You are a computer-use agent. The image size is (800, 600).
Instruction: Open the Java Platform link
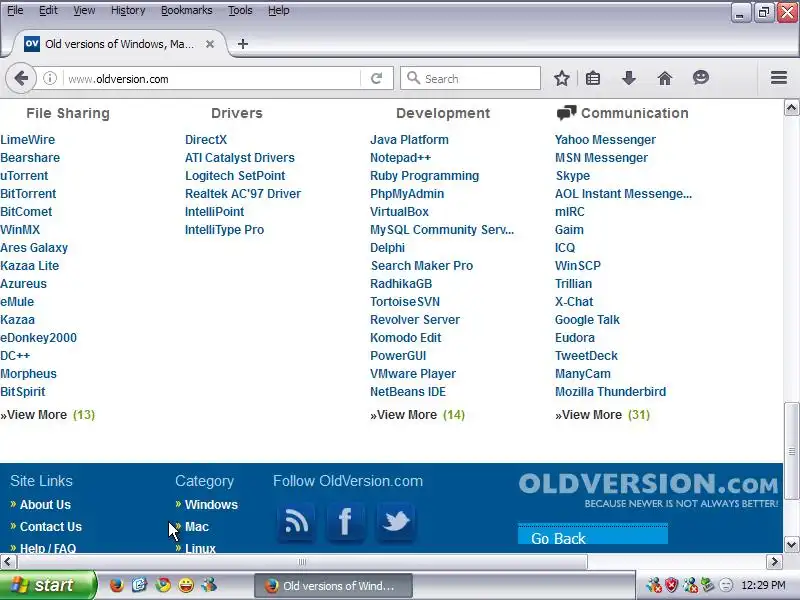[x=409, y=140]
